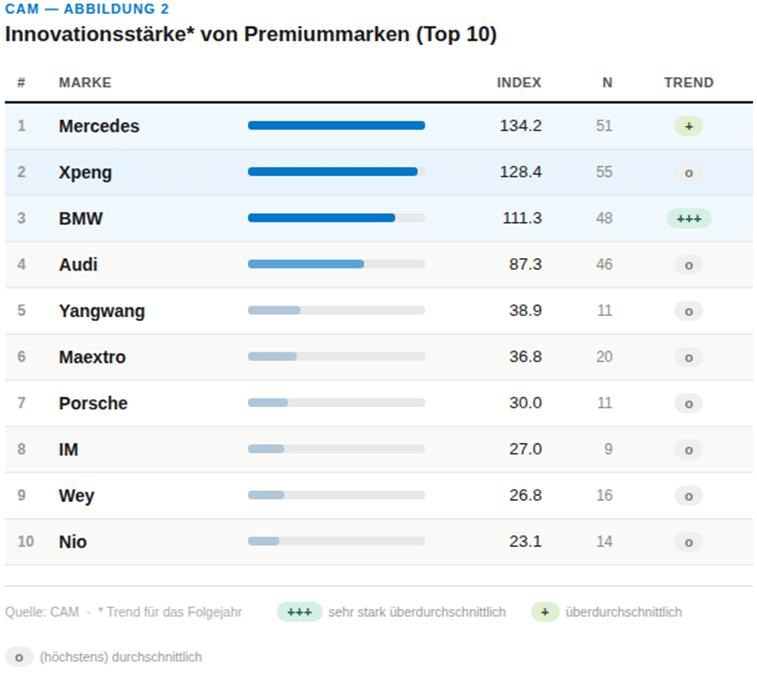
Task: Click the Porsche brand name
Action: 93,403
